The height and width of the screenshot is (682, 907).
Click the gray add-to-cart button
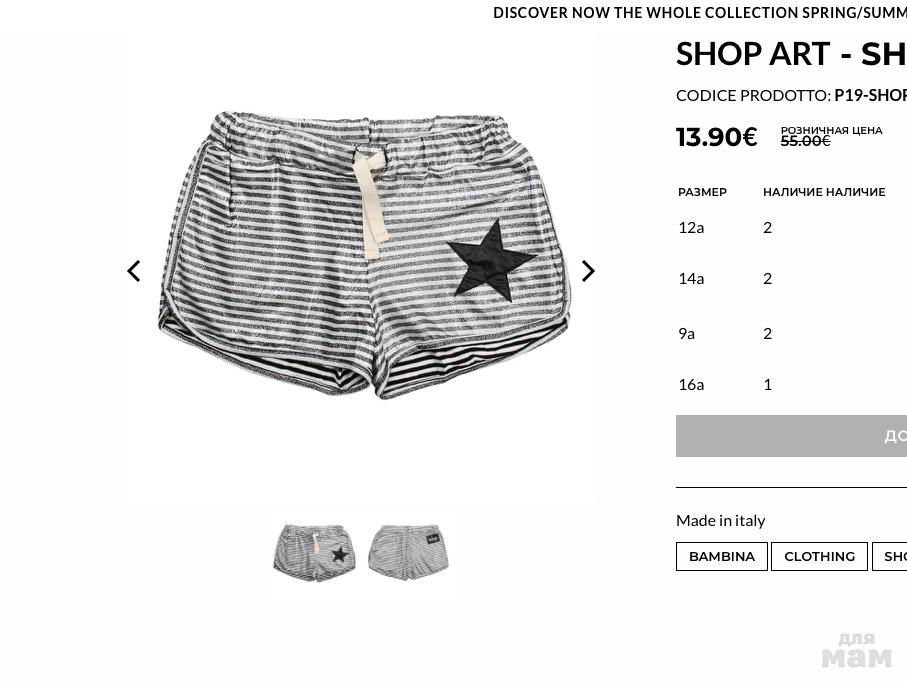coord(791,436)
